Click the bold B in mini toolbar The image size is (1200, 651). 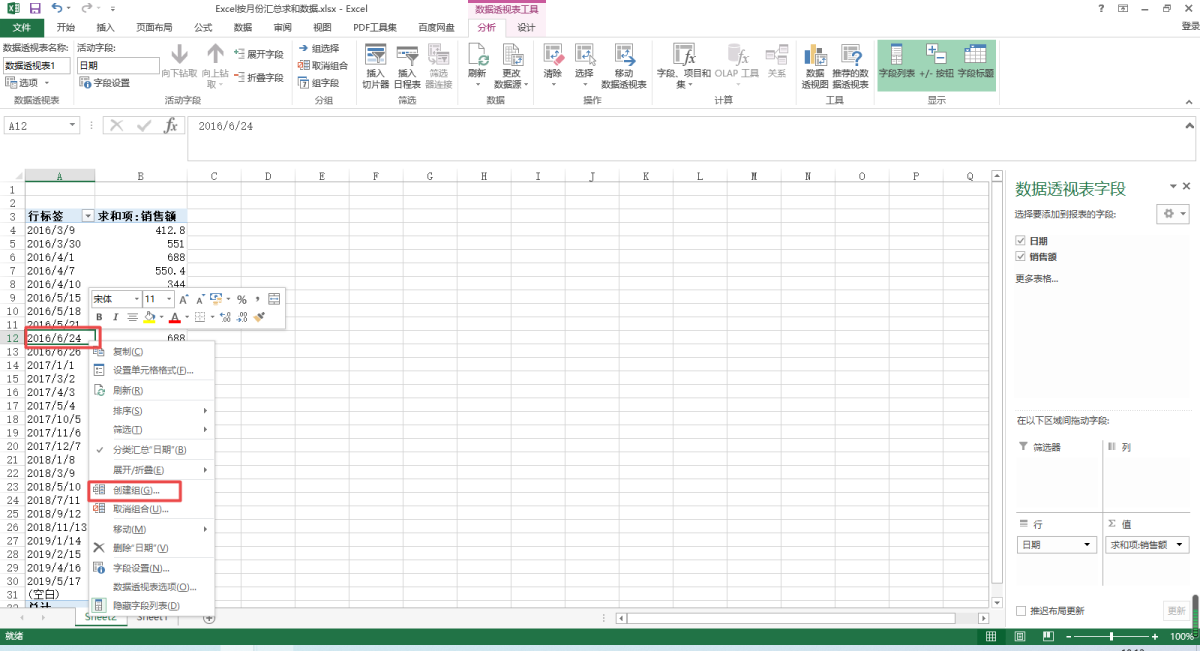pyautogui.click(x=99, y=317)
